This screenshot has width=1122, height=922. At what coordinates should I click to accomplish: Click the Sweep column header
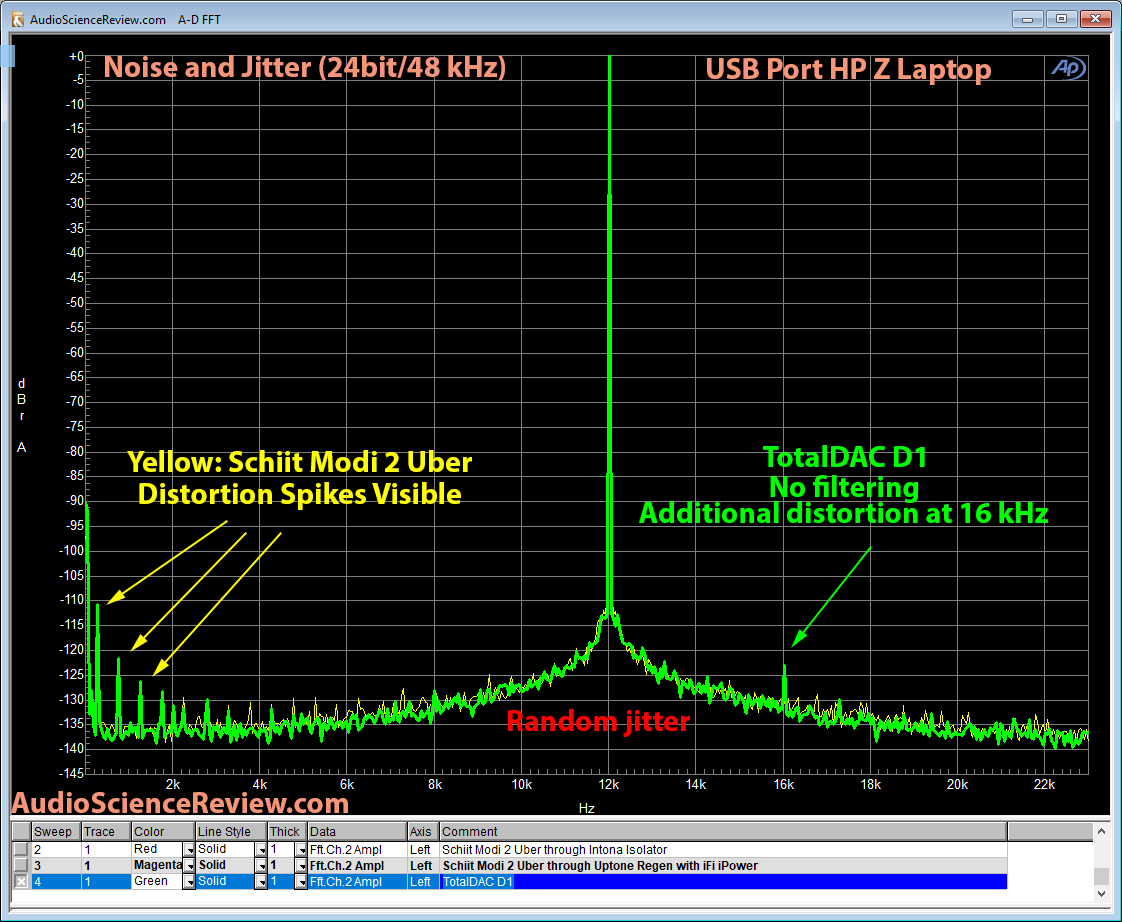[x=56, y=831]
